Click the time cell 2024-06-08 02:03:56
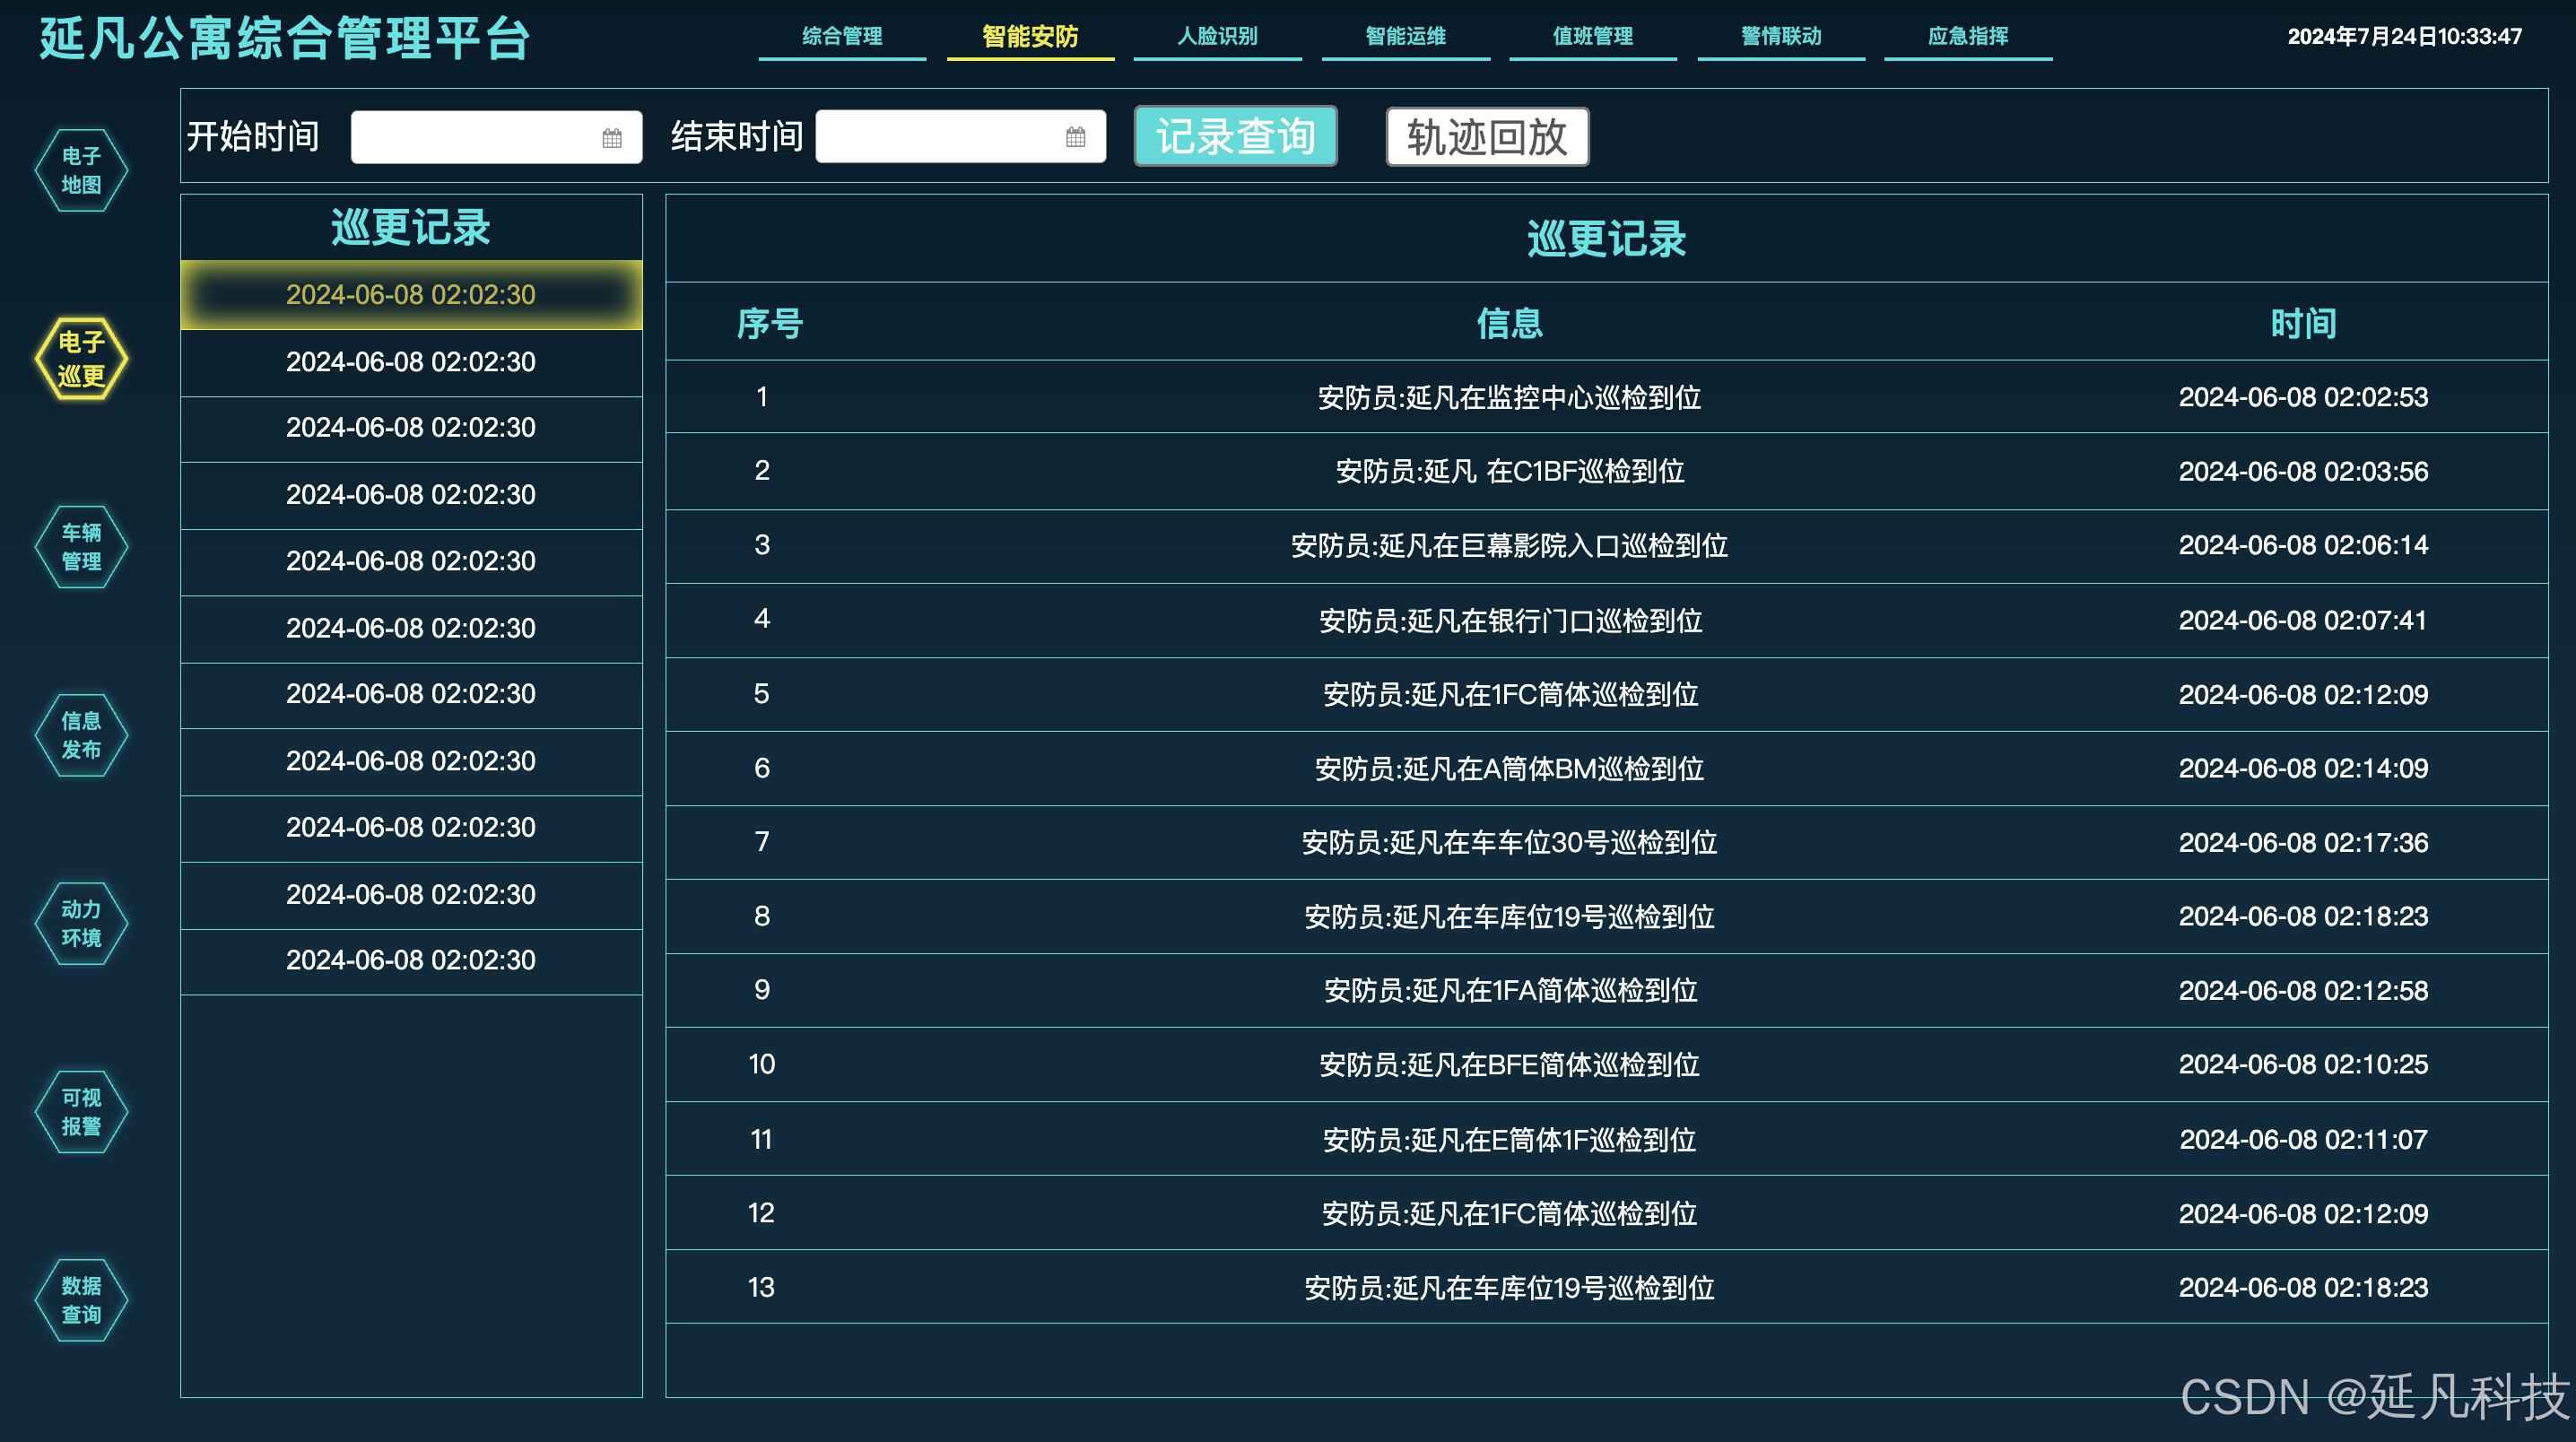 [x=2303, y=471]
